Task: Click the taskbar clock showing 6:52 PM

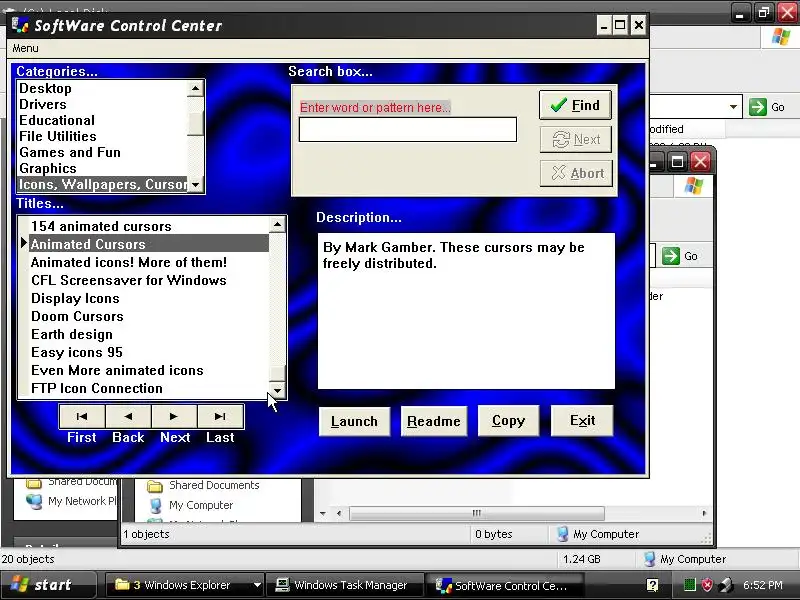Action: click(x=763, y=585)
